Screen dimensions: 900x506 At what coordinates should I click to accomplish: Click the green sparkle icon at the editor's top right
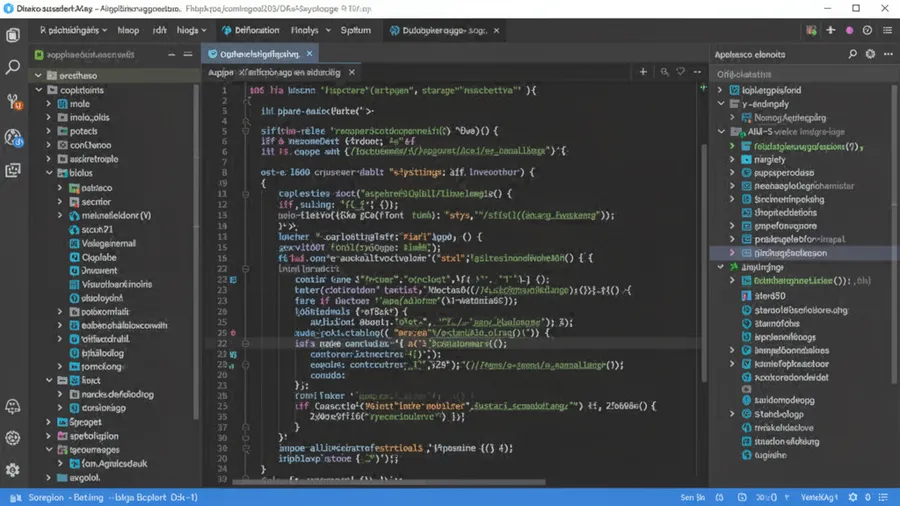point(703,88)
